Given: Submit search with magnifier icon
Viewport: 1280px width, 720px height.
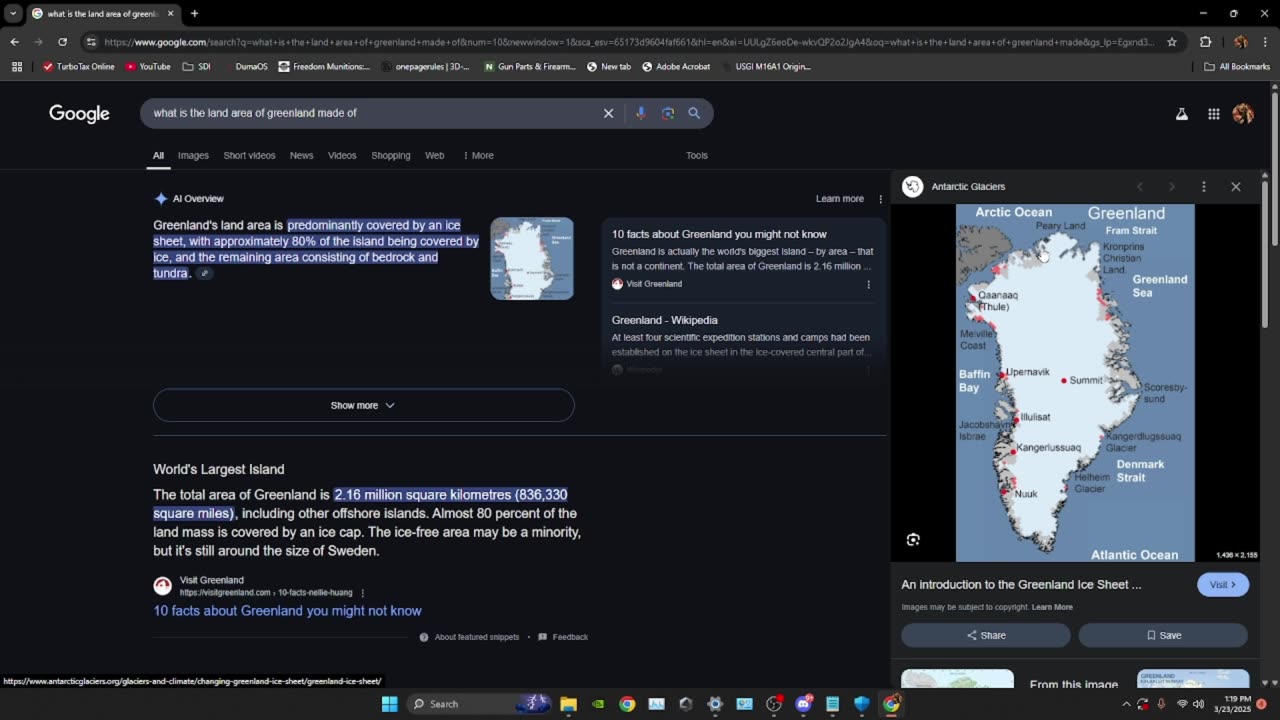Looking at the screenshot, I should pos(694,113).
